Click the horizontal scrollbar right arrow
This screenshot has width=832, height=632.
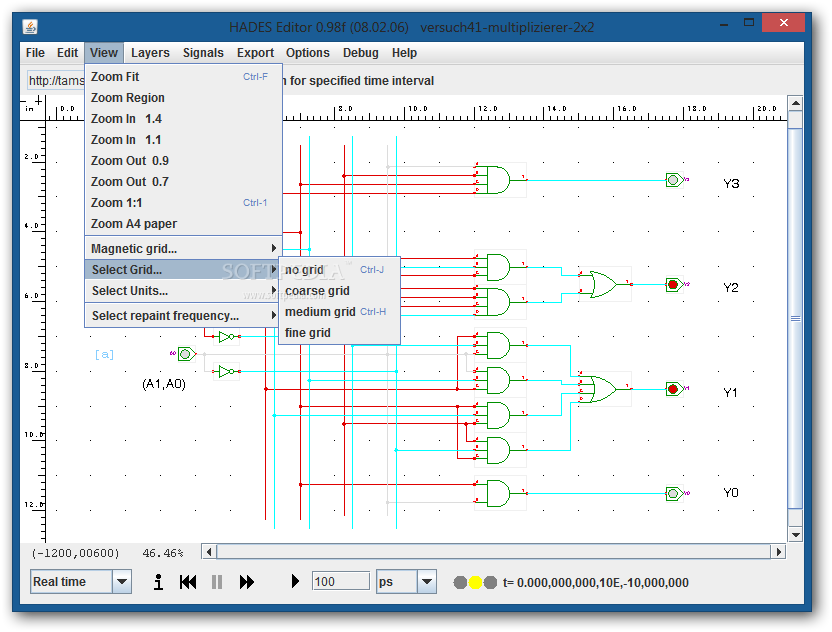778,552
